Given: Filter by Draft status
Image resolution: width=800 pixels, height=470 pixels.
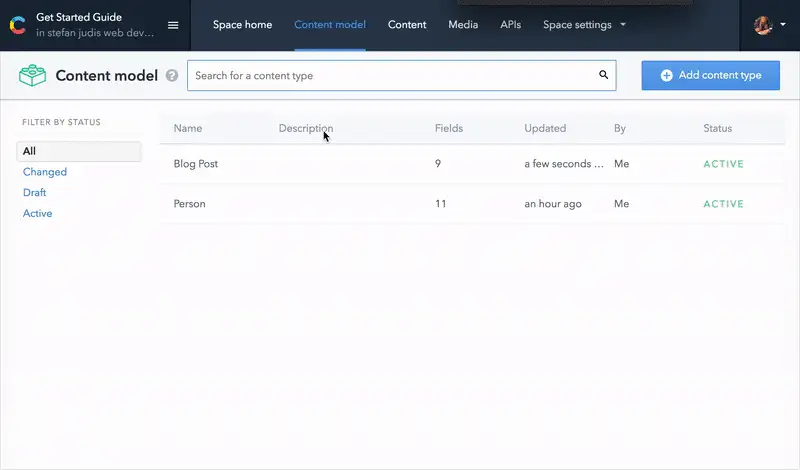Looking at the screenshot, I should click(x=35, y=192).
